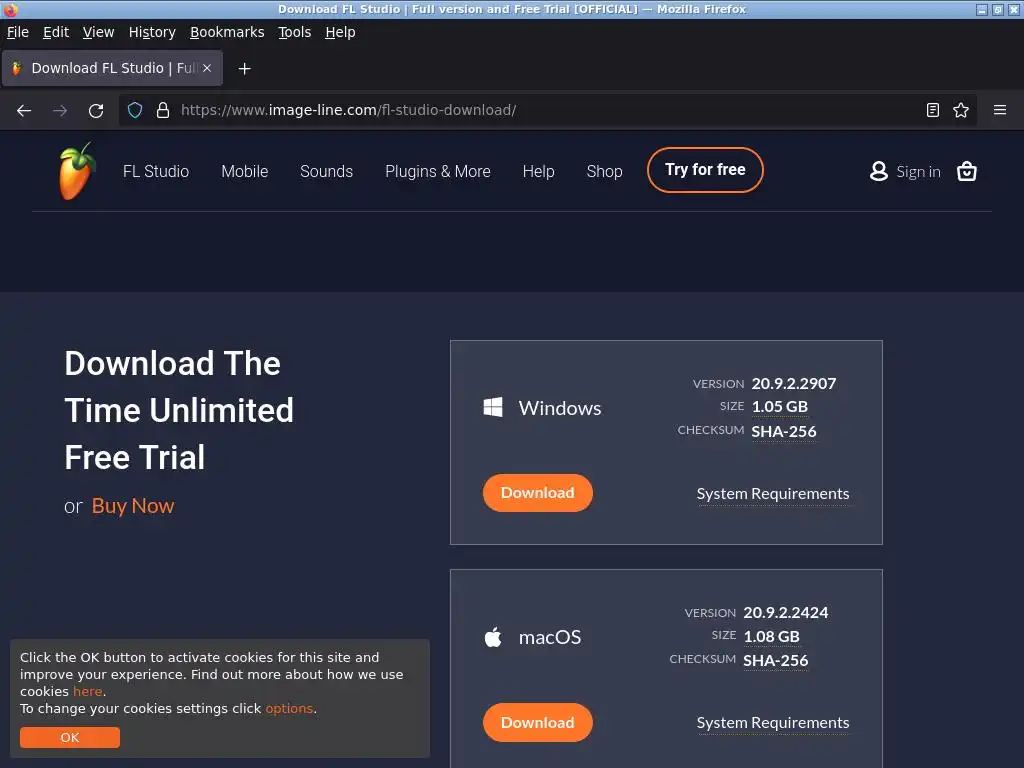Image resolution: width=1024 pixels, height=768 pixels.
Task: View Windows System Requirements
Action: point(773,494)
